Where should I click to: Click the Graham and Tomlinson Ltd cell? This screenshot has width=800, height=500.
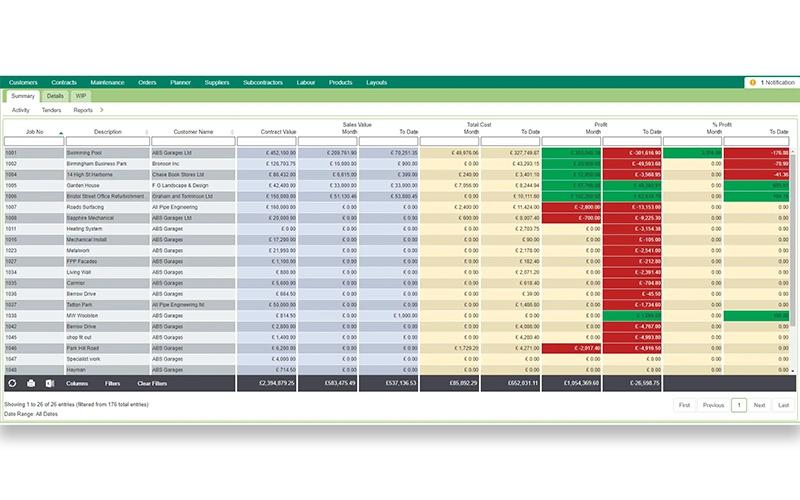[x=193, y=196]
